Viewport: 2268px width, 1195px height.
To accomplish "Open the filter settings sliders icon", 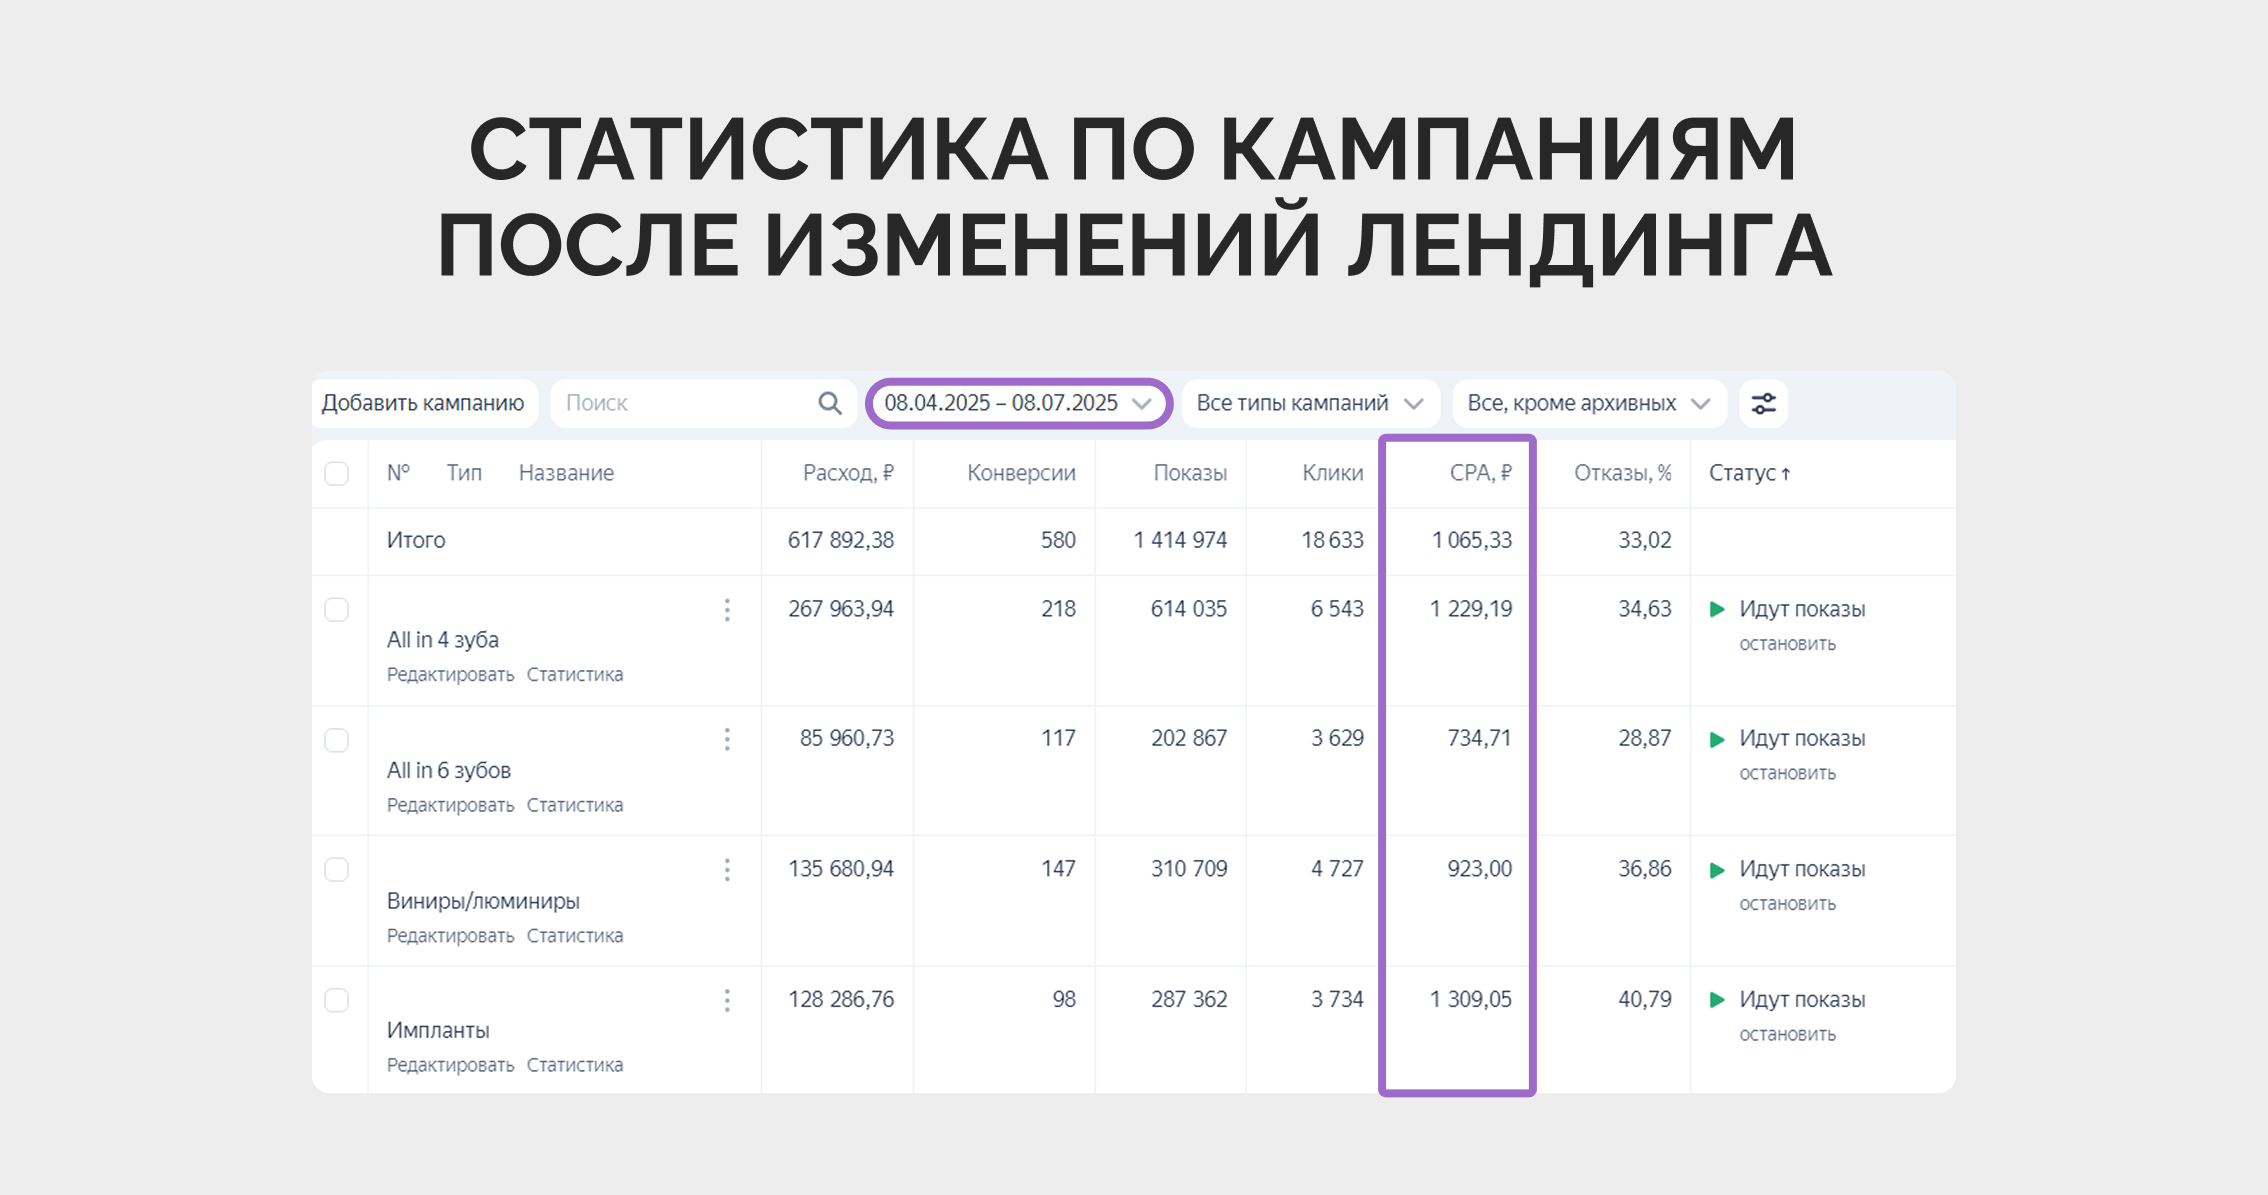I will (x=1763, y=403).
